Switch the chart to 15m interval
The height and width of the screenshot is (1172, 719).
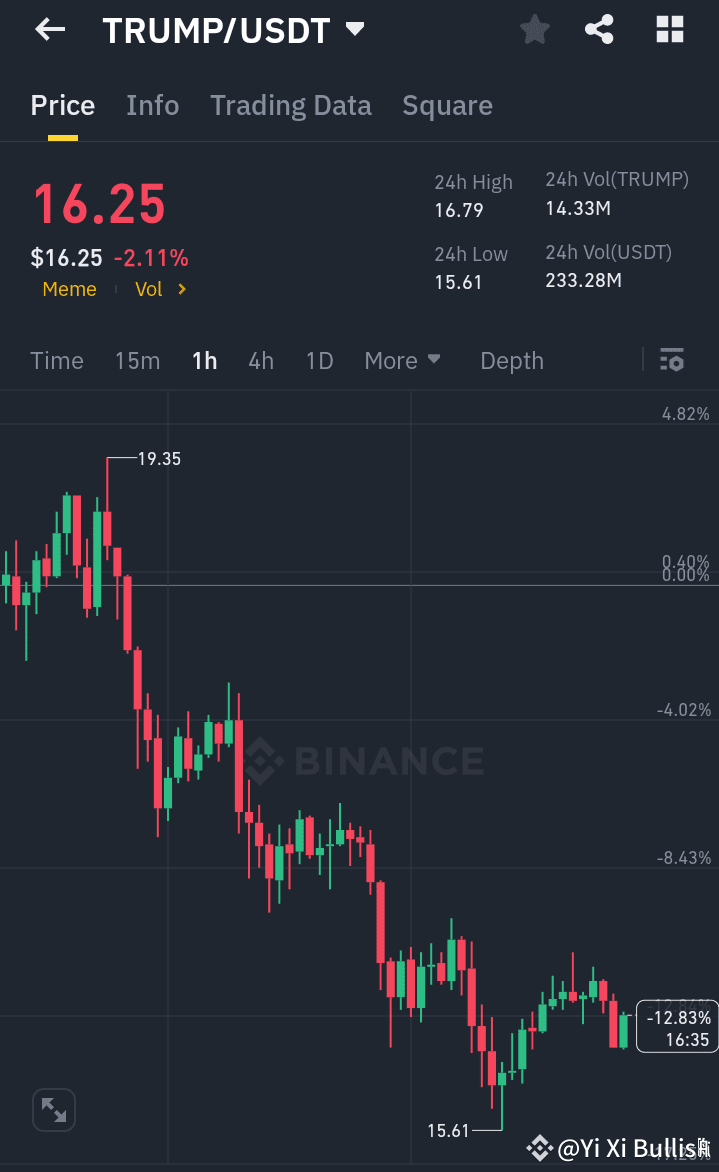click(x=137, y=360)
